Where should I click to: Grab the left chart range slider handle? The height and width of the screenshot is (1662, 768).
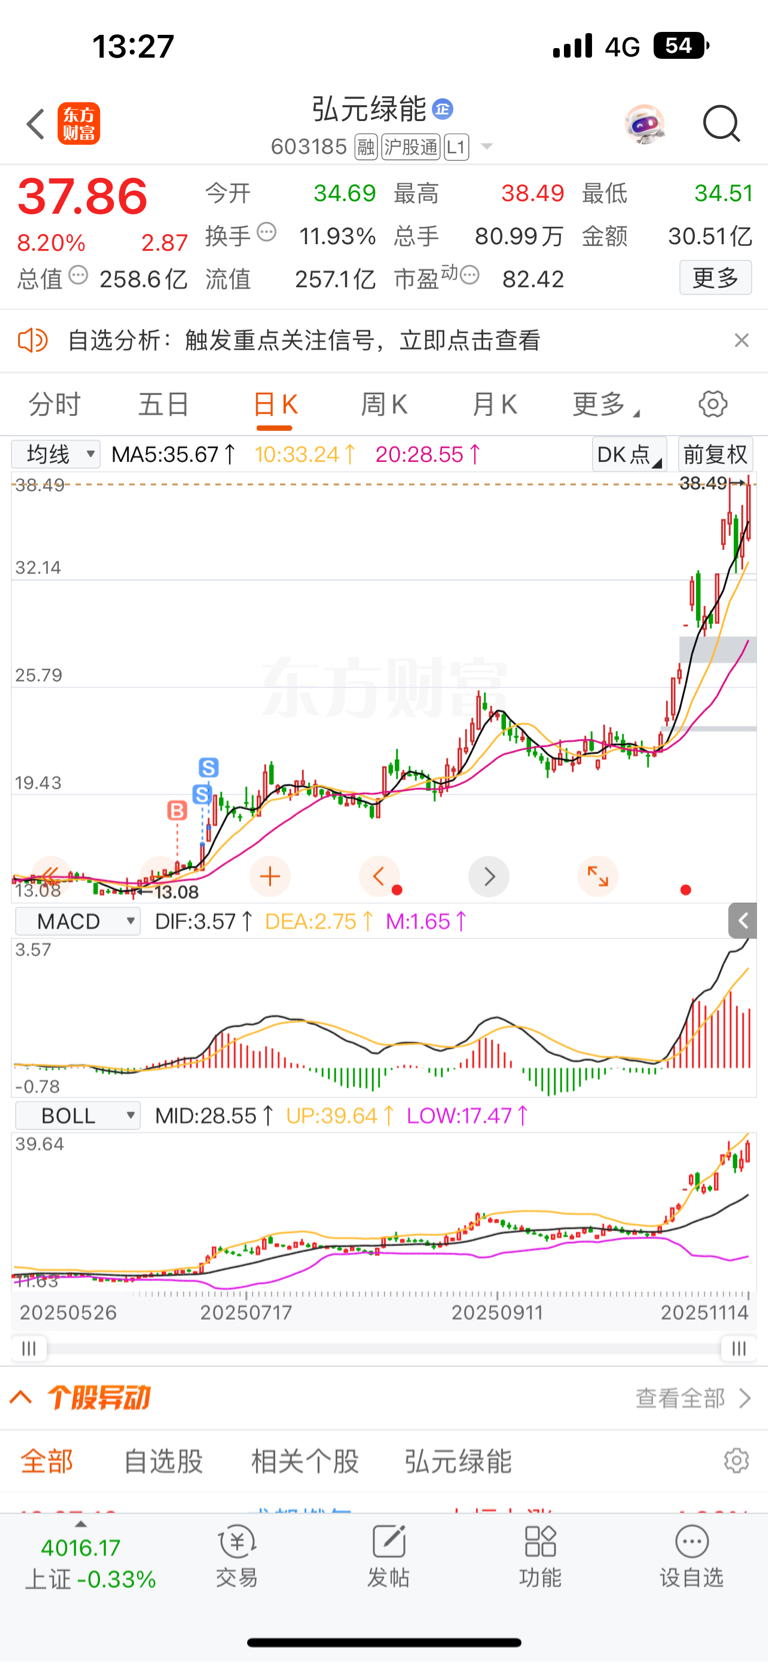pos(29,1348)
